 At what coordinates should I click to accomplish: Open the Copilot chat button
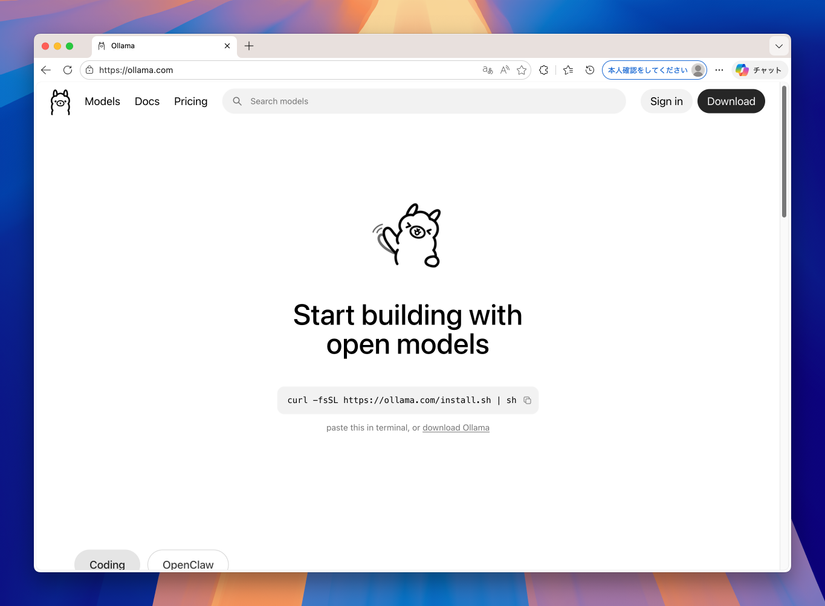coord(759,70)
